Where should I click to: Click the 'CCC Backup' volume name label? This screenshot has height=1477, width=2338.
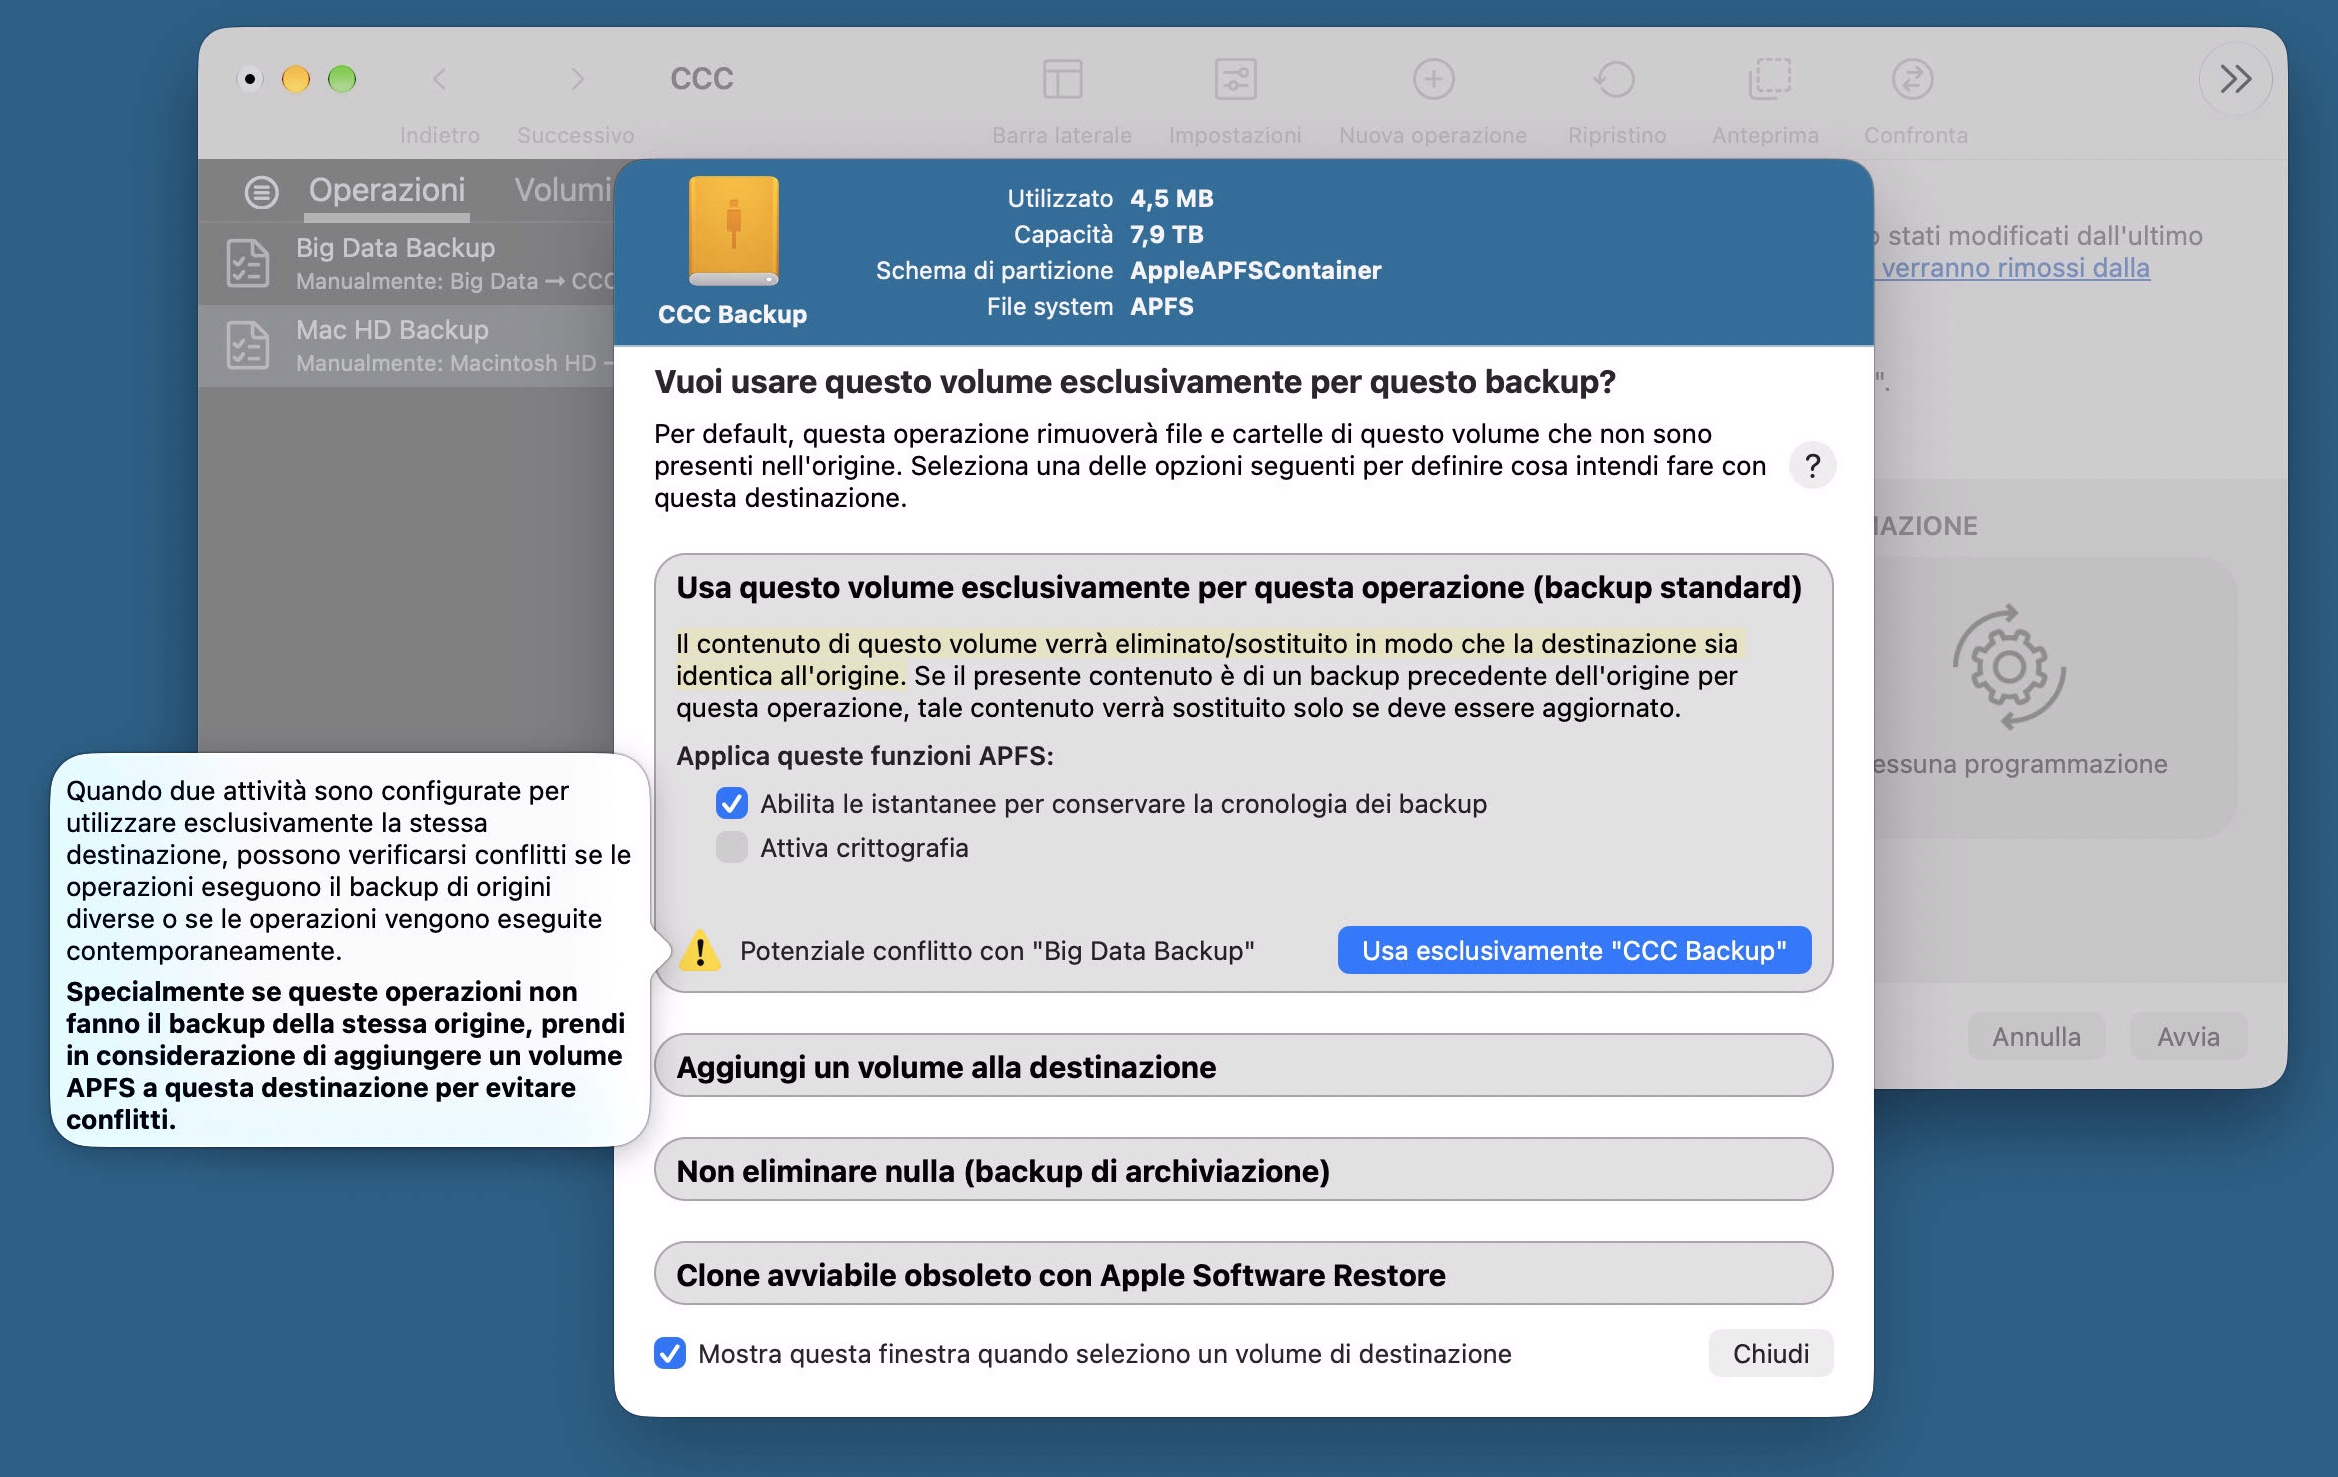click(732, 314)
